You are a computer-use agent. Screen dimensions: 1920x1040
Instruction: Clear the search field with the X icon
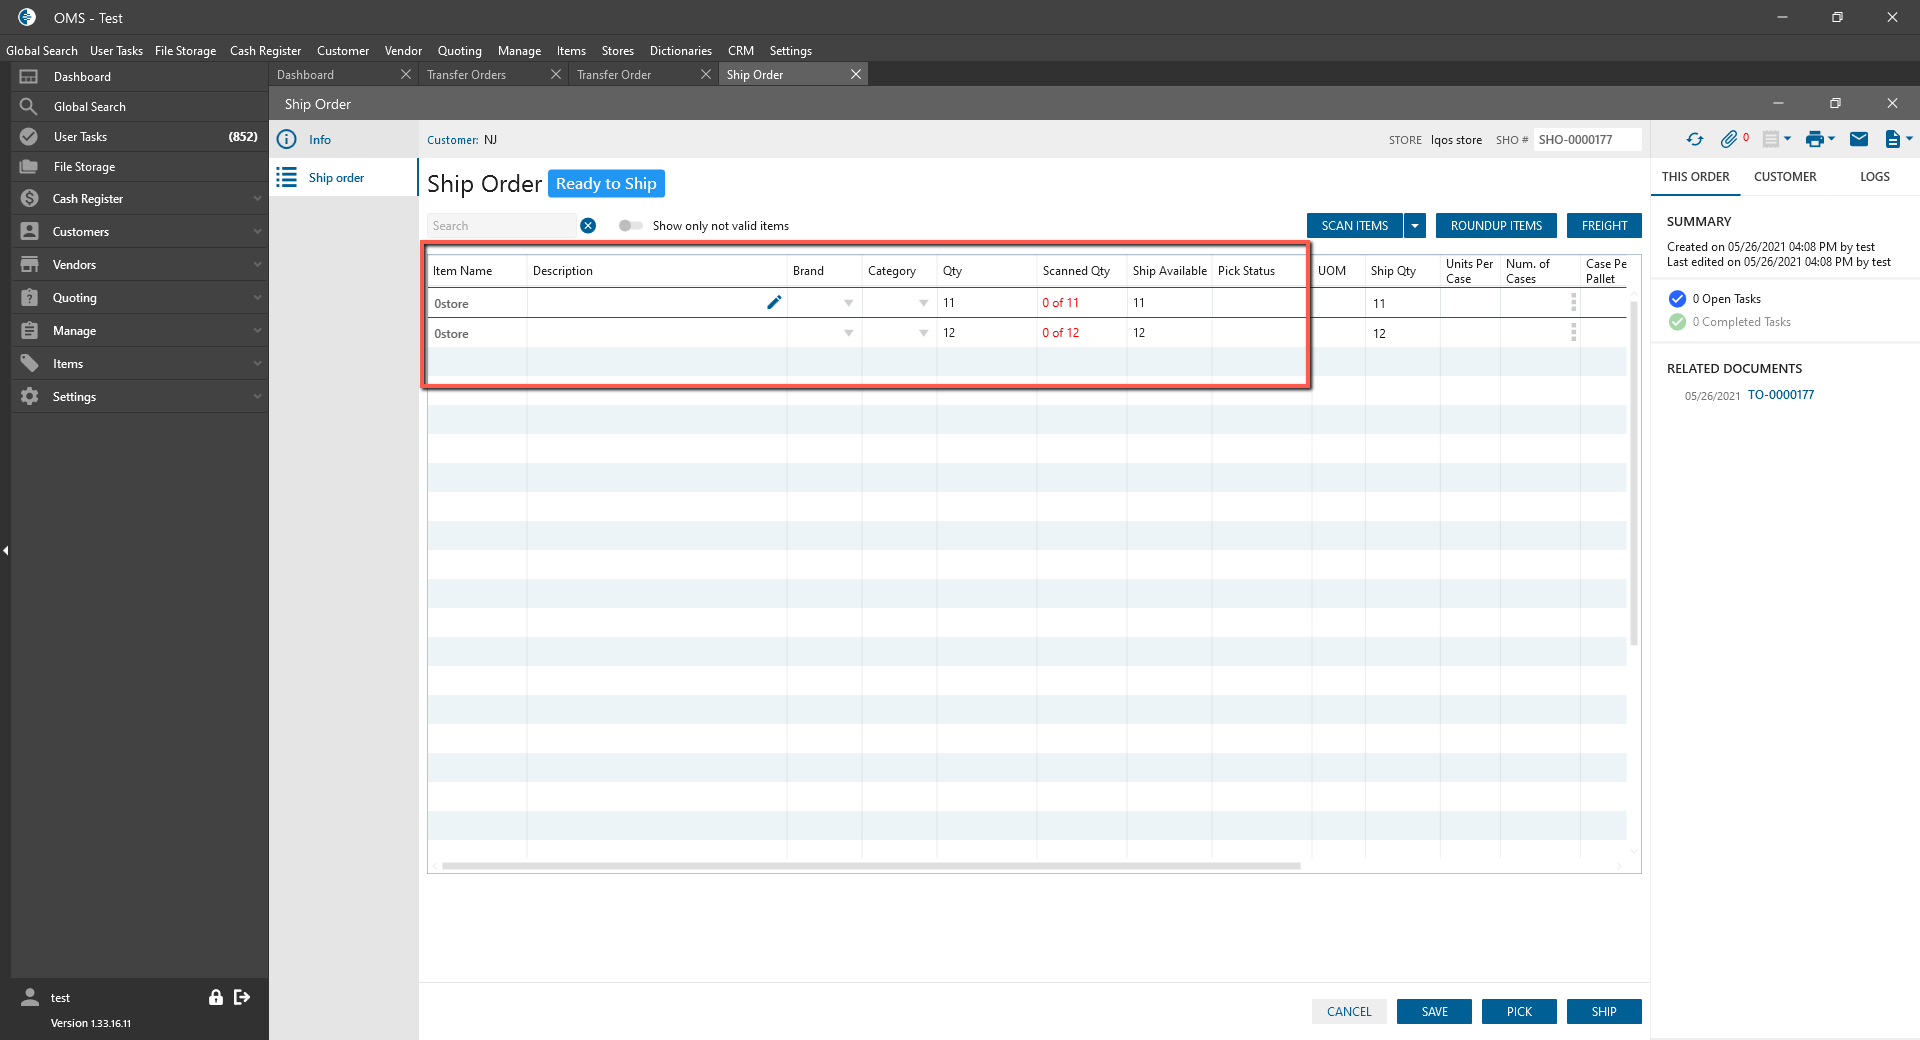point(588,226)
